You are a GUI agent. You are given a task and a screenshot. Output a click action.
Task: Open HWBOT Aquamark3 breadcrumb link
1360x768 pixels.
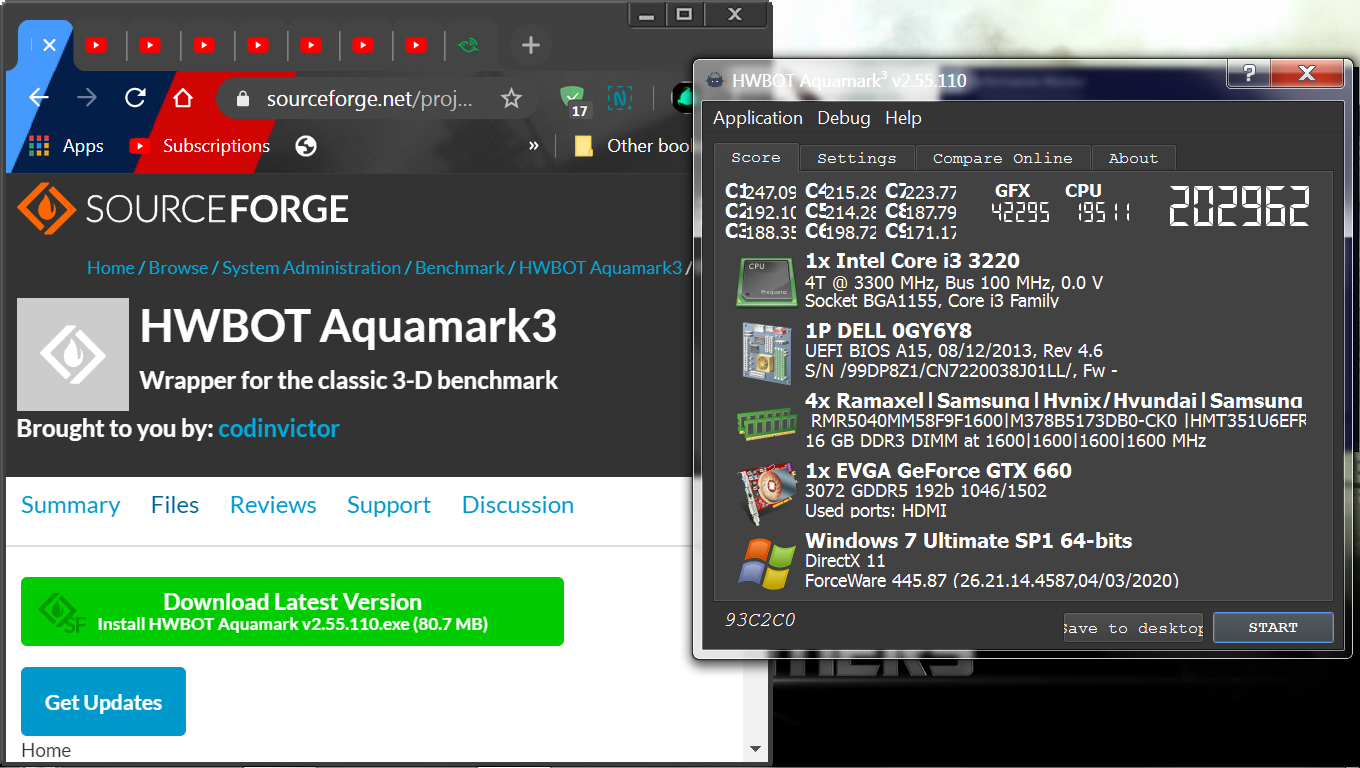(600, 268)
